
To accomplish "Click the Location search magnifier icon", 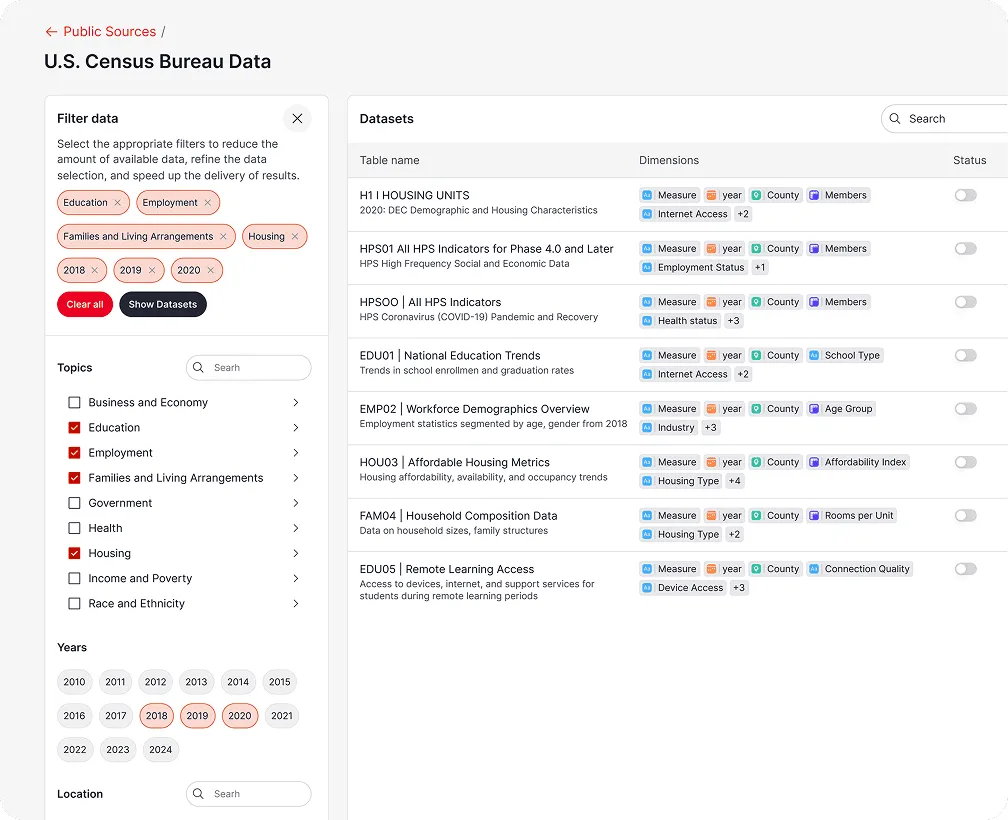I will 199,794.
